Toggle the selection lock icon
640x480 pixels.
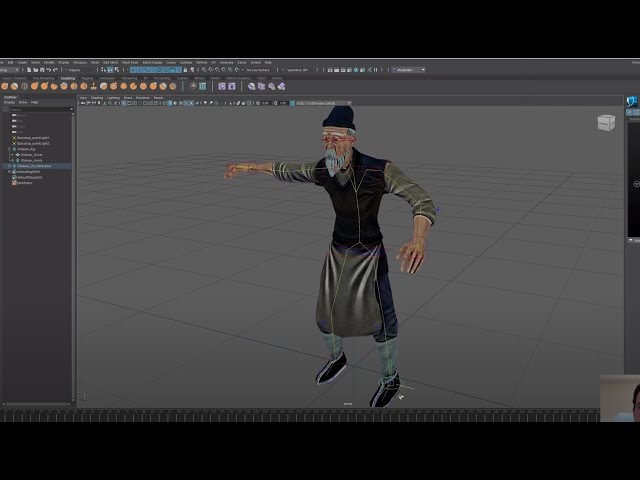(185, 70)
